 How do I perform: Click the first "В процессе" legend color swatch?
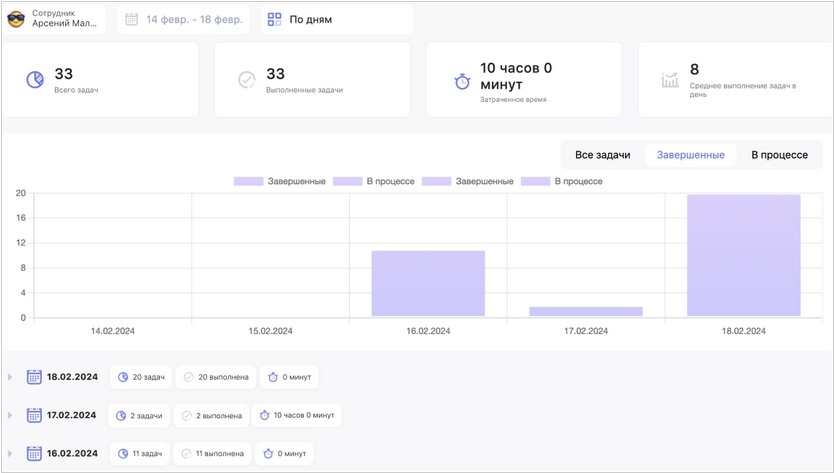(x=347, y=181)
